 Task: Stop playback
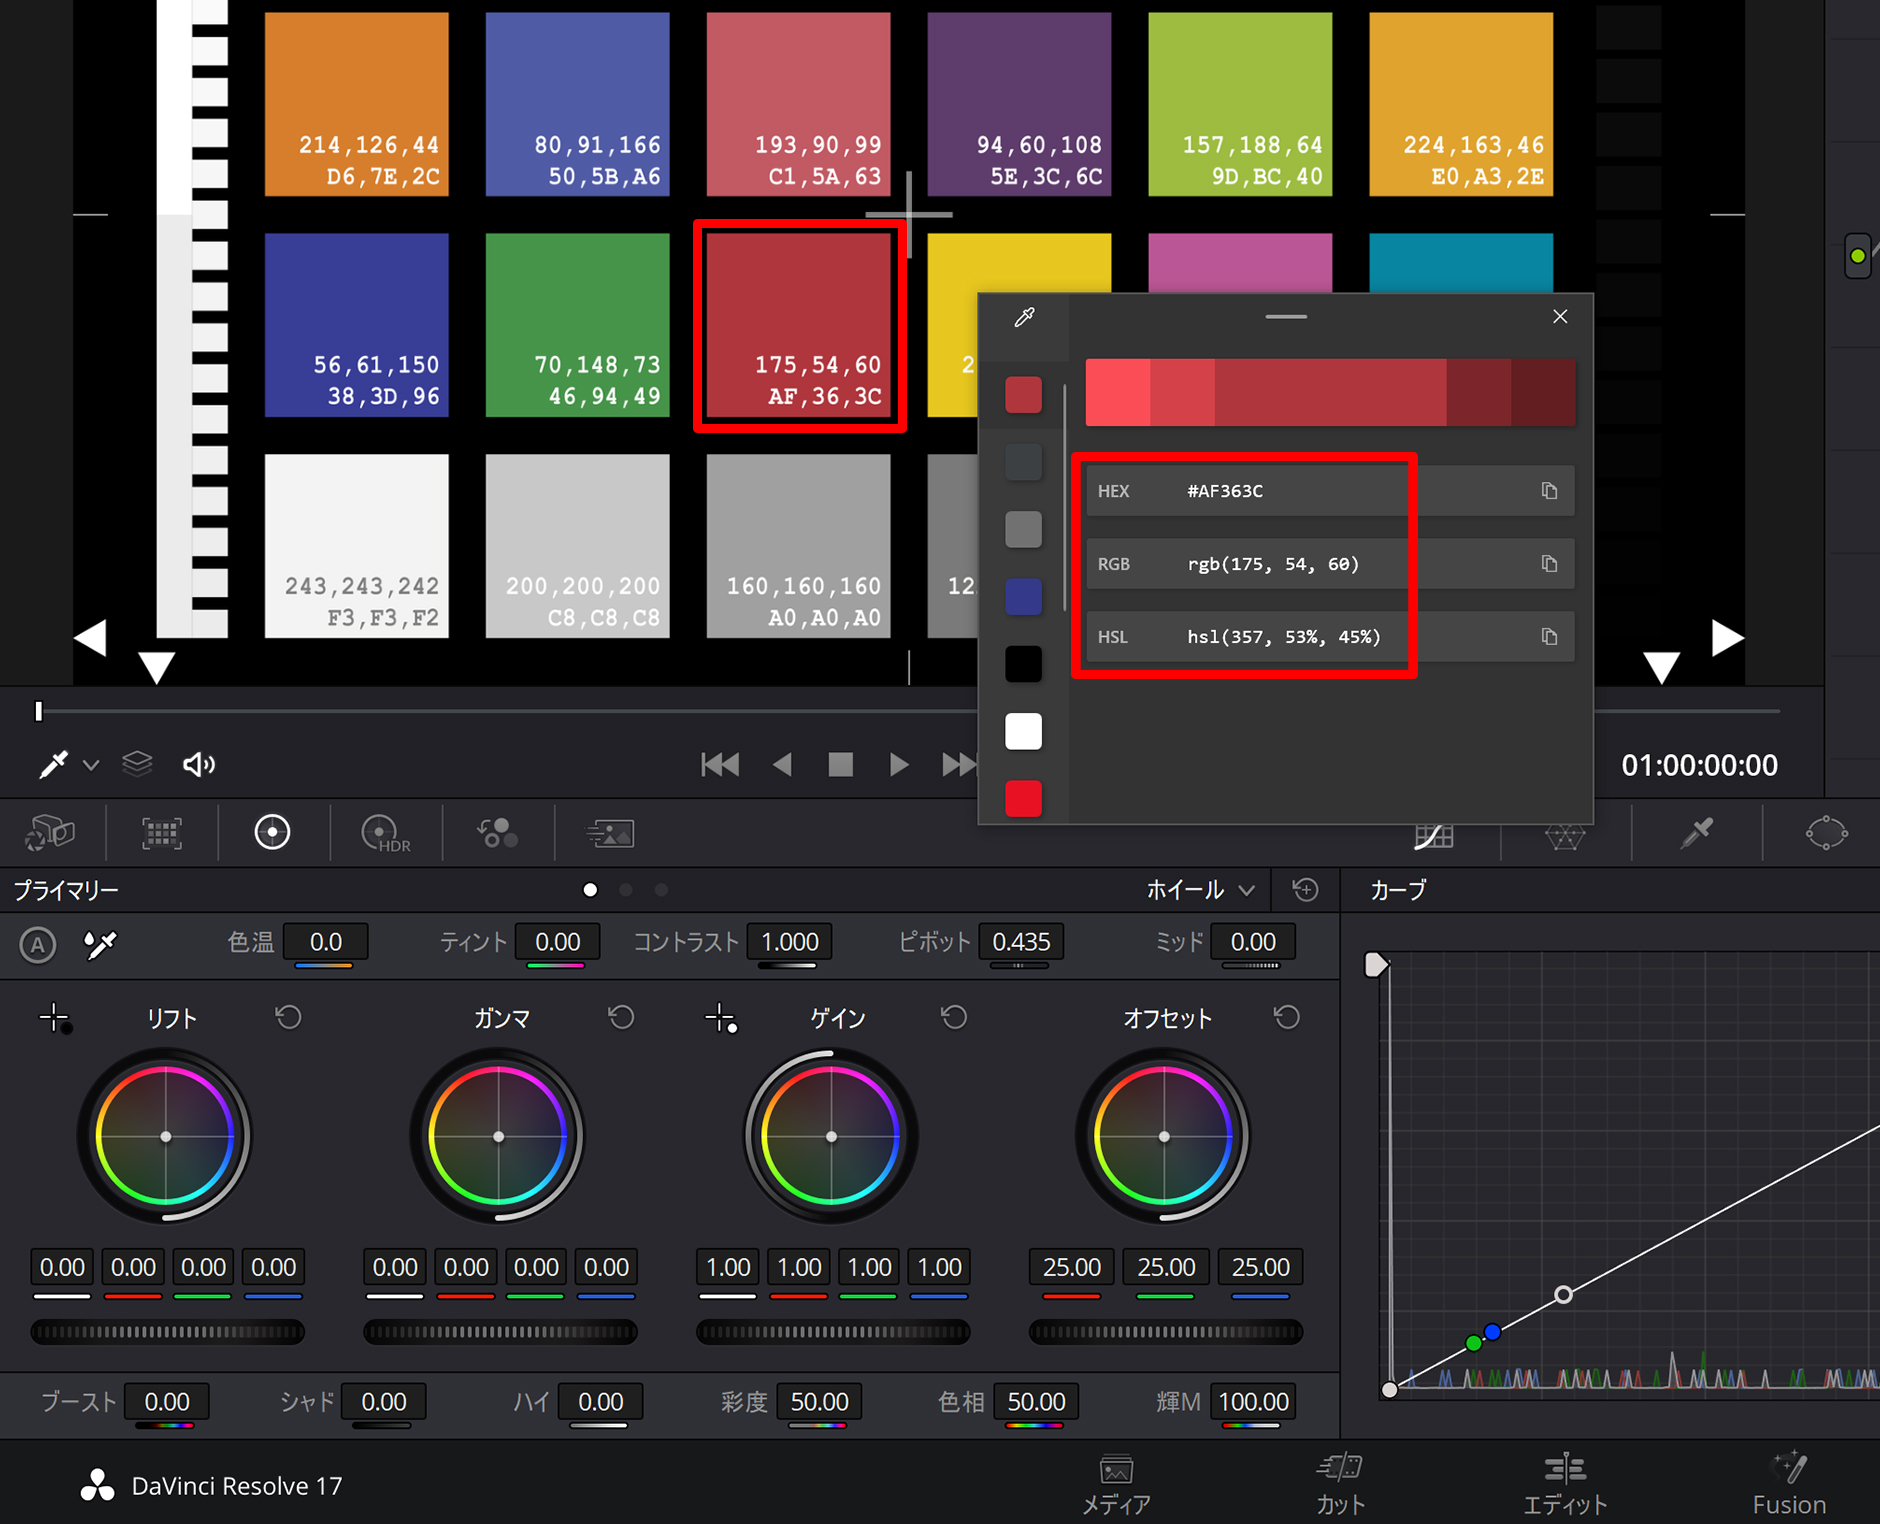[x=841, y=765]
